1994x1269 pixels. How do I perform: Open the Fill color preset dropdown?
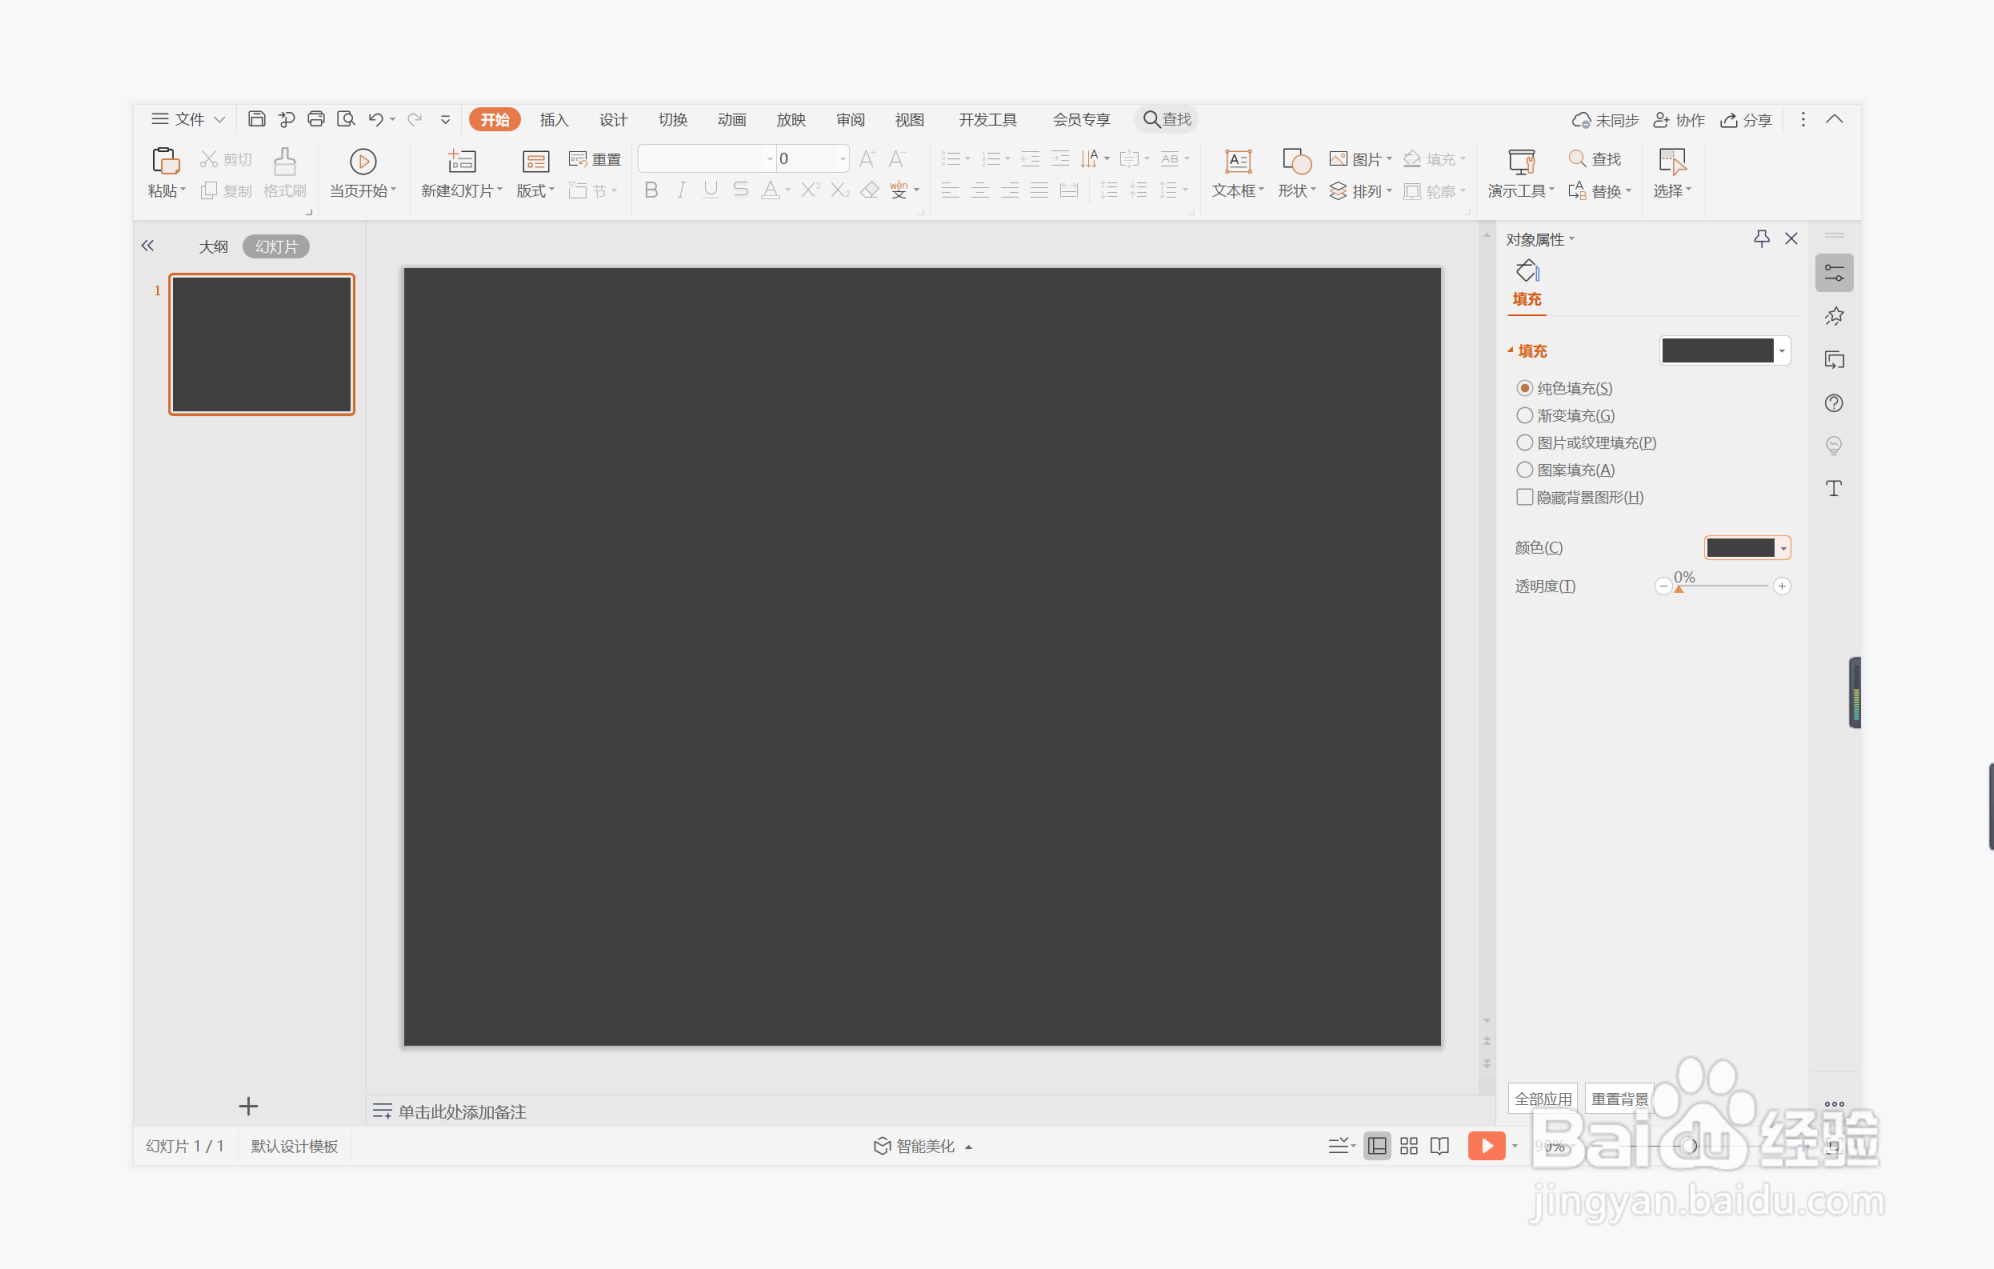tap(1782, 351)
